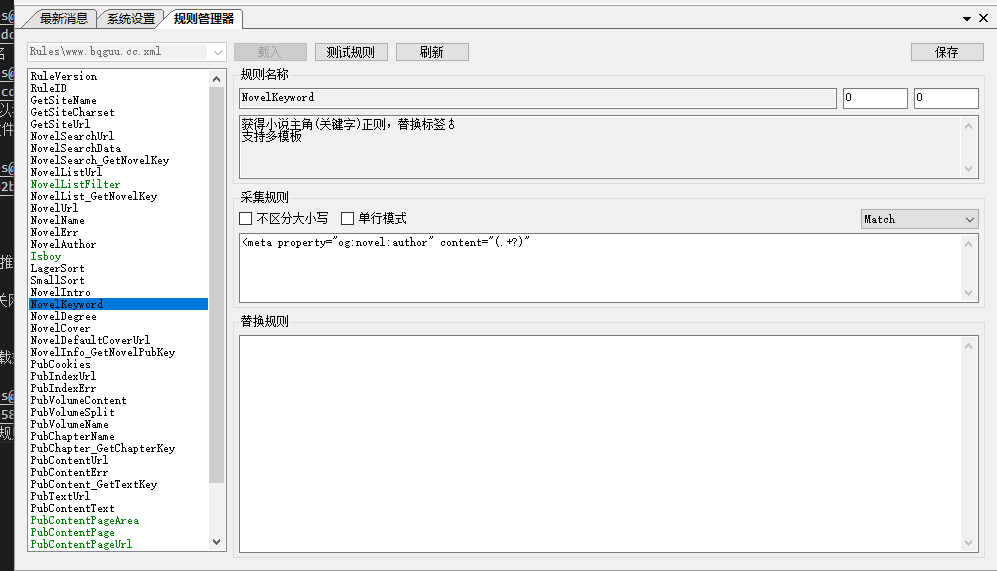Switch to the 最新消息 tab
997x571 pixels.
(63, 19)
